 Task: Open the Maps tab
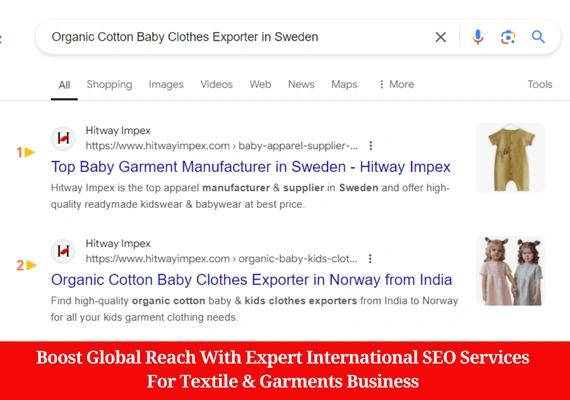[344, 84]
